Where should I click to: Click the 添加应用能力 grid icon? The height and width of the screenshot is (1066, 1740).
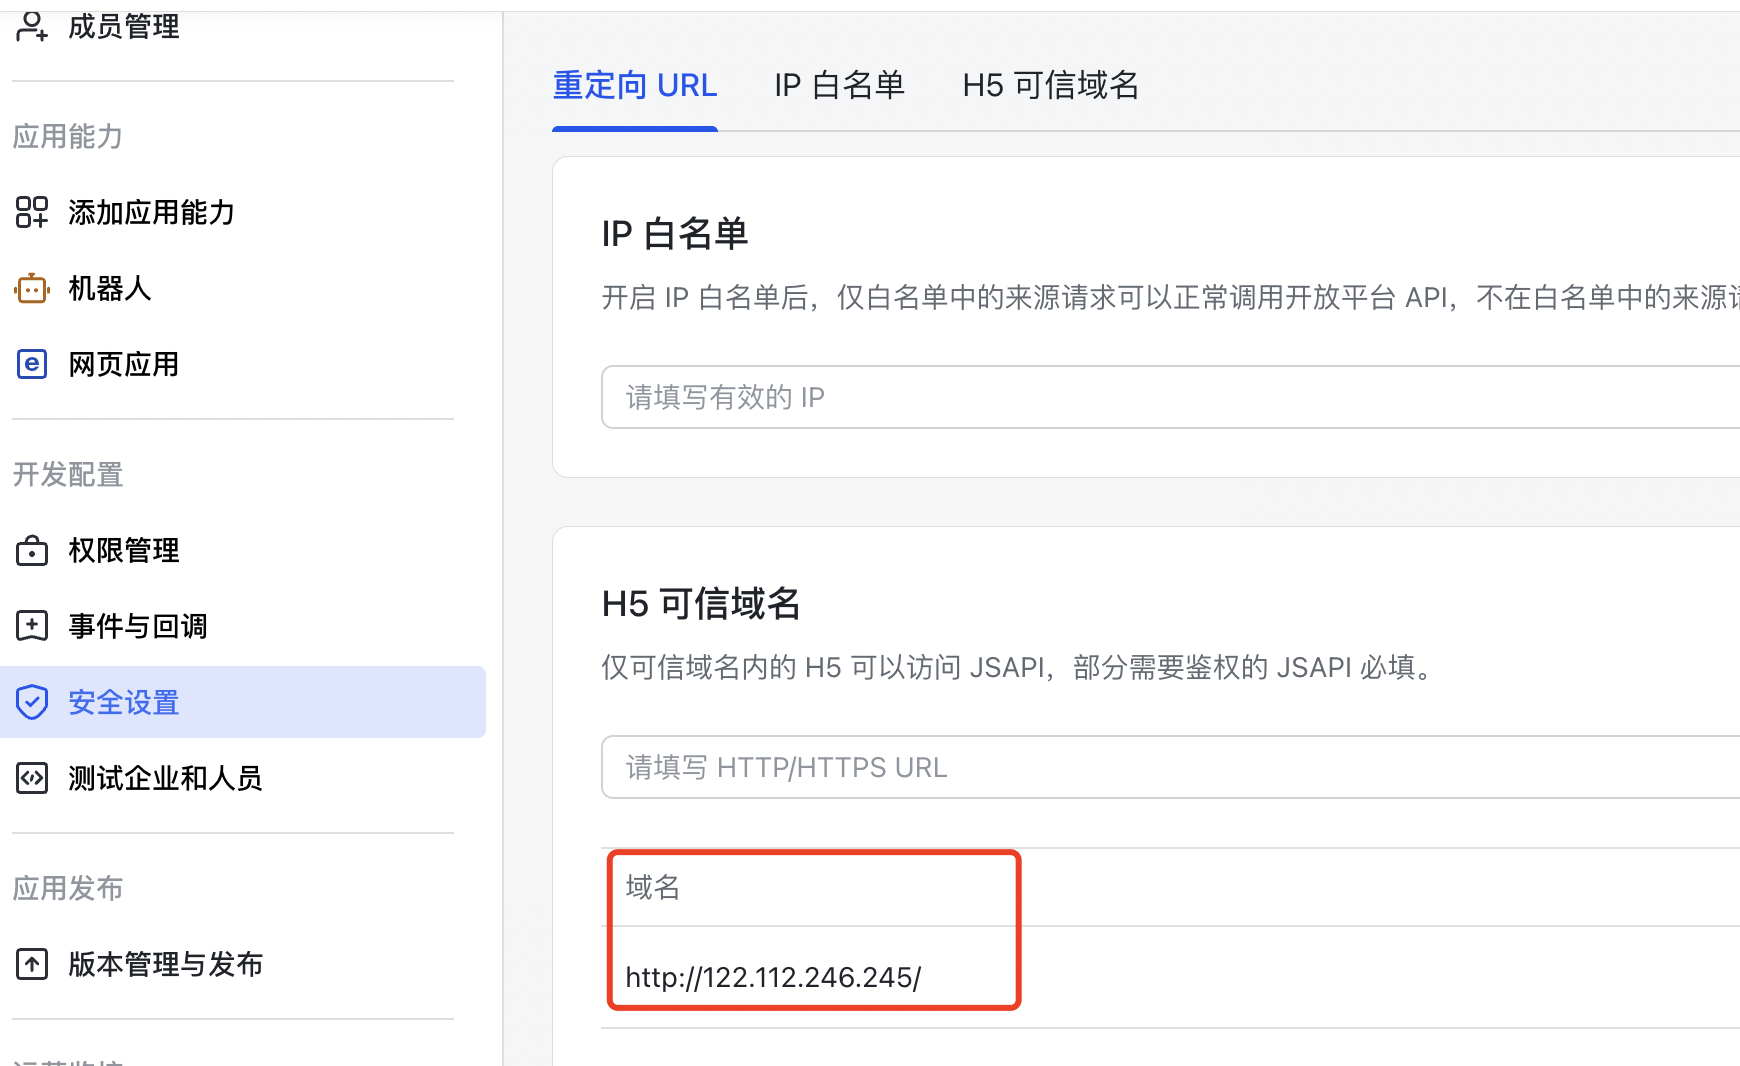[31, 212]
